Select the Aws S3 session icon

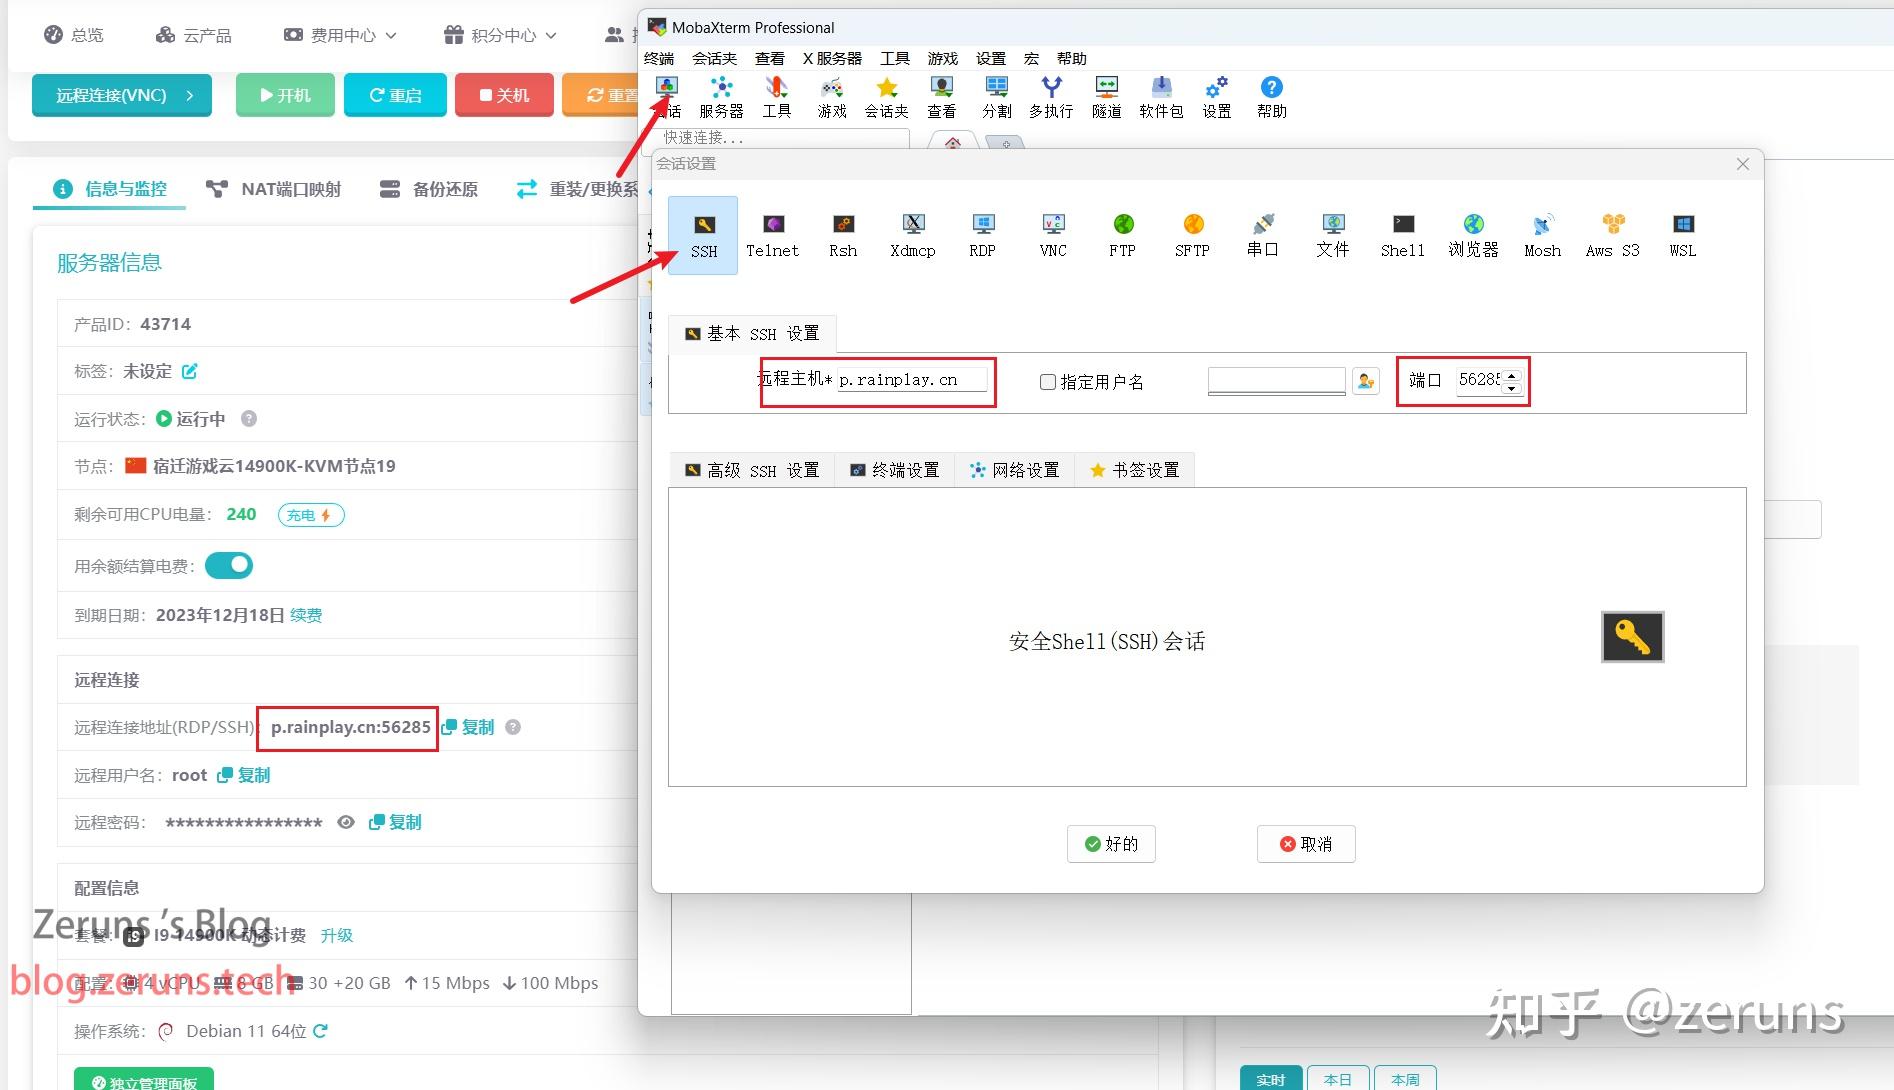1613,236
